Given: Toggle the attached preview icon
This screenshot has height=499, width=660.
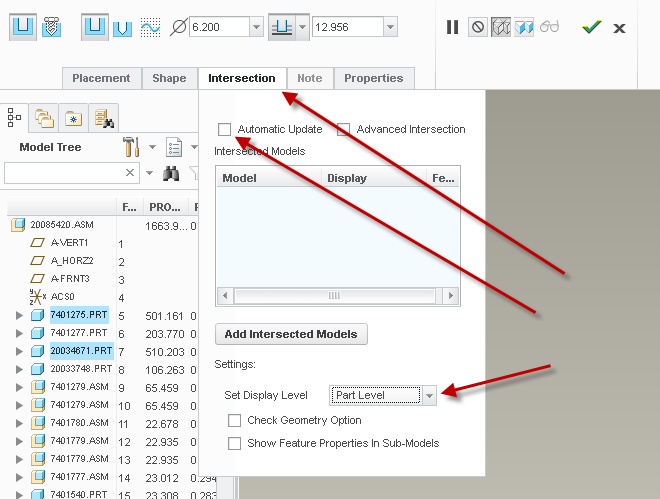Looking at the screenshot, I should [524, 27].
